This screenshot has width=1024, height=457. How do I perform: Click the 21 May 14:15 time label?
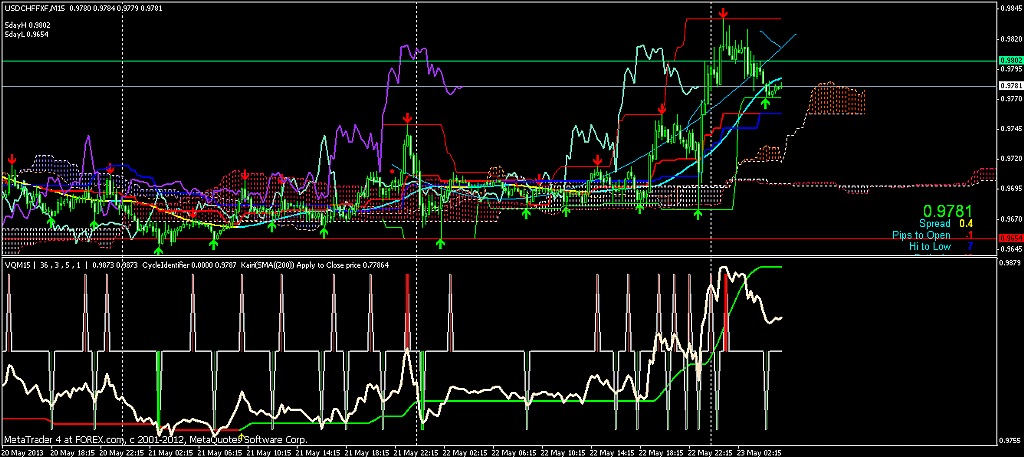[x=318, y=452]
